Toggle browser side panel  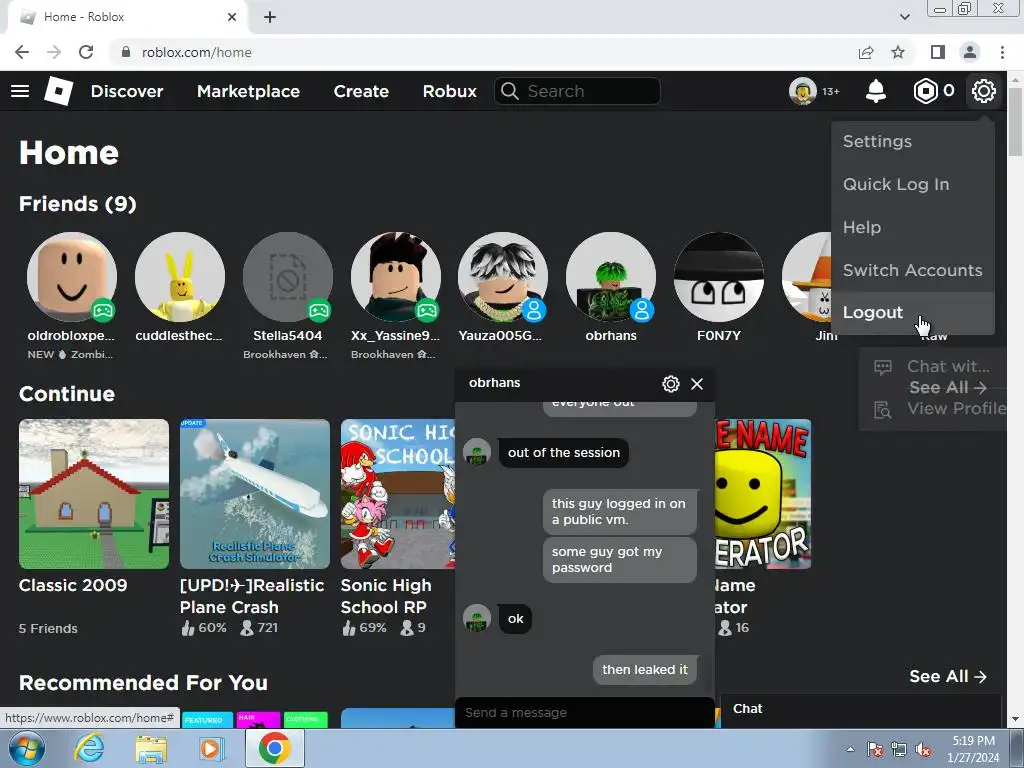pos(938,52)
